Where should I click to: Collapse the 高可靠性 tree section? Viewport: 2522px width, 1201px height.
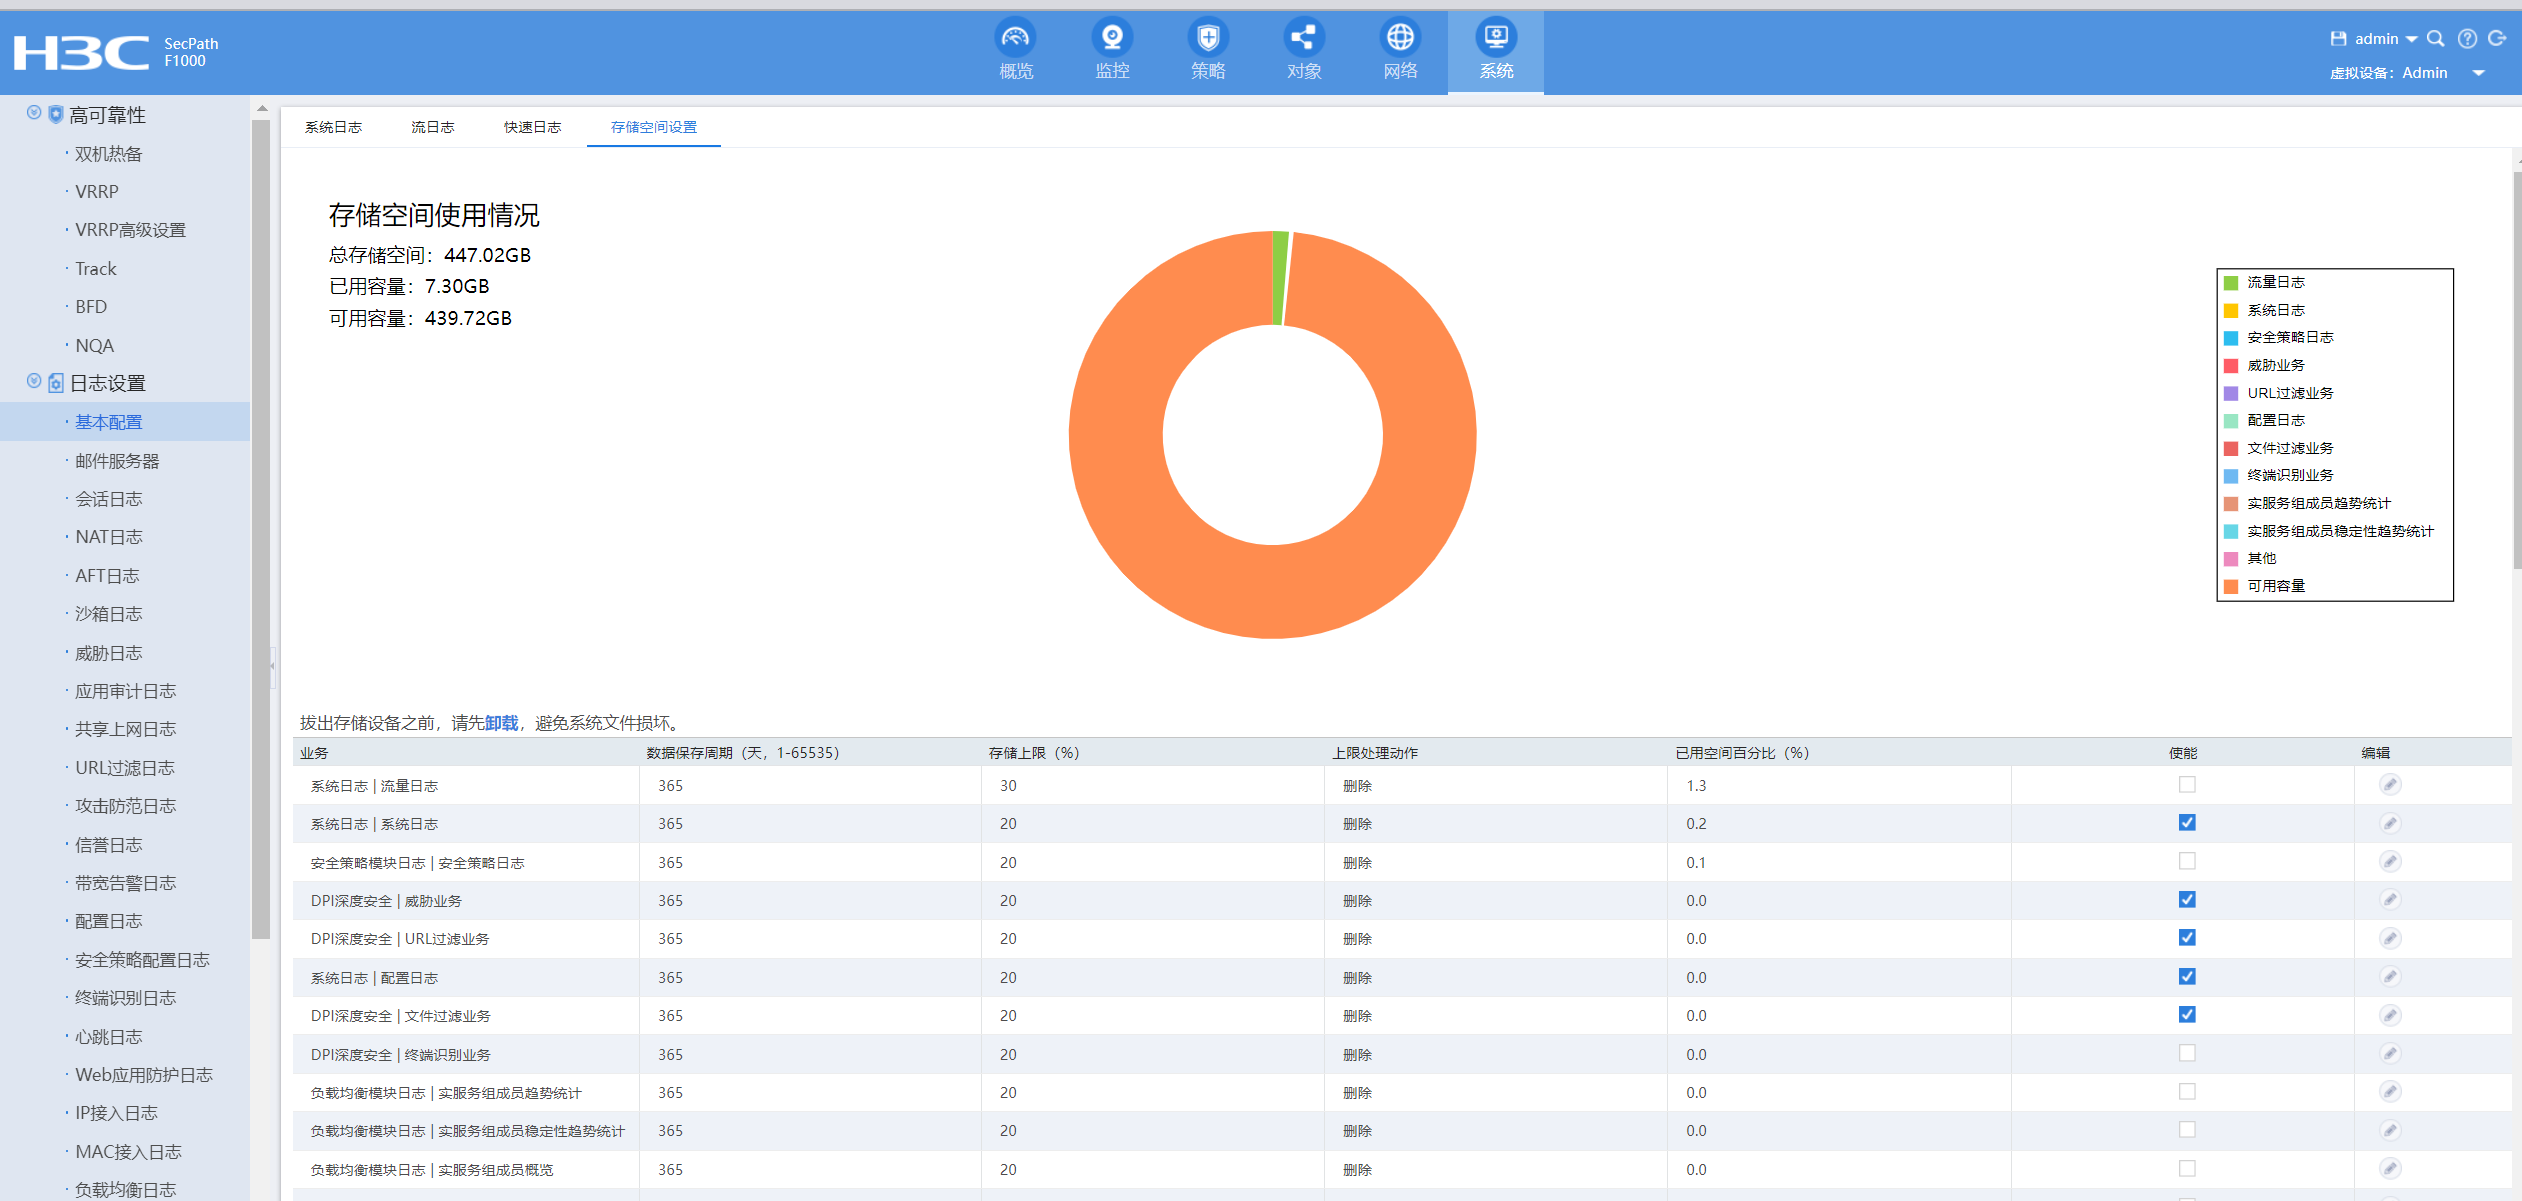point(34,113)
